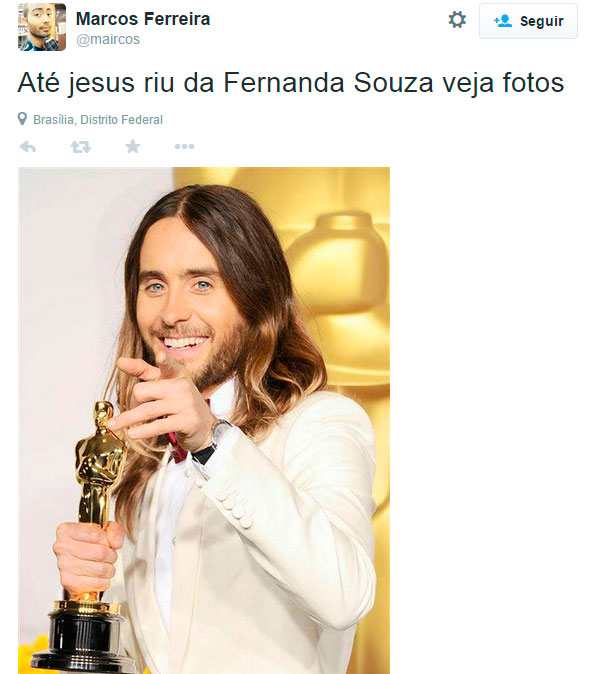Click the location pin icon
The width and height of the screenshot is (604, 674).
coord(22,119)
